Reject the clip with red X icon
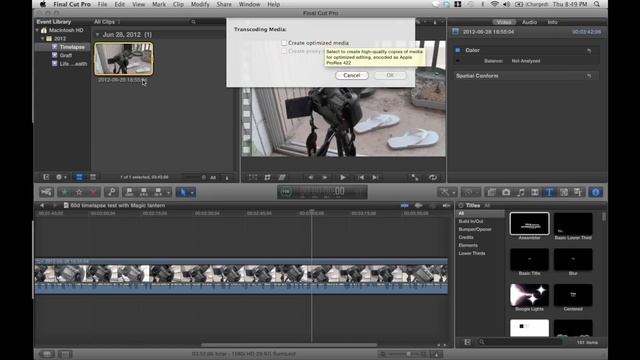The height and width of the screenshot is (360, 640). pyautogui.click(x=93, y=192)
